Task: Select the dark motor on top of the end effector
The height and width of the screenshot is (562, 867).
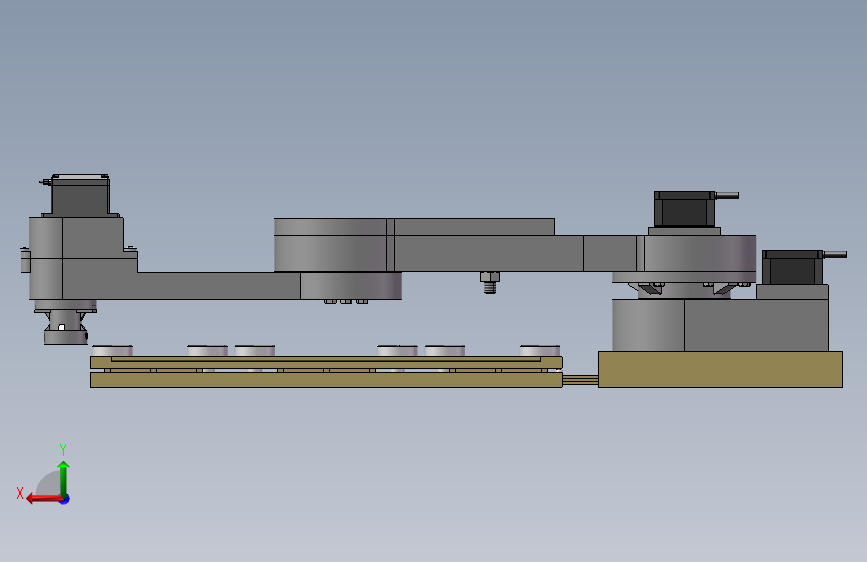Action: pyautogui.click(x=80, y=195)
